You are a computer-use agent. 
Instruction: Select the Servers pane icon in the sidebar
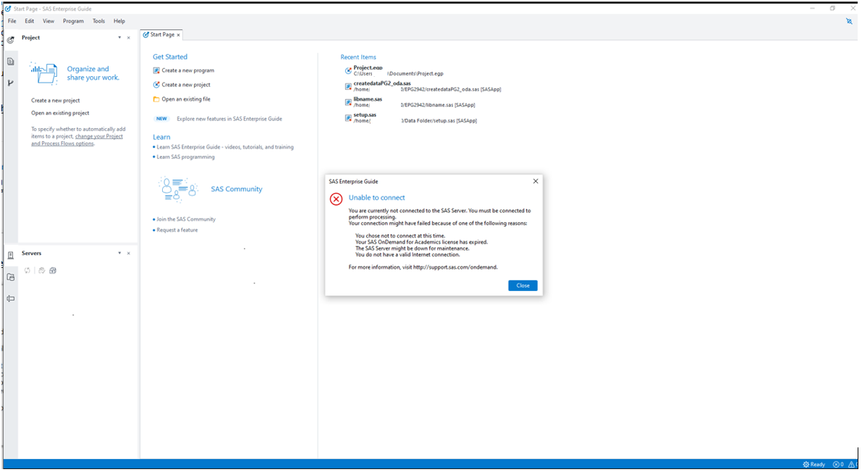coord(10,255)
